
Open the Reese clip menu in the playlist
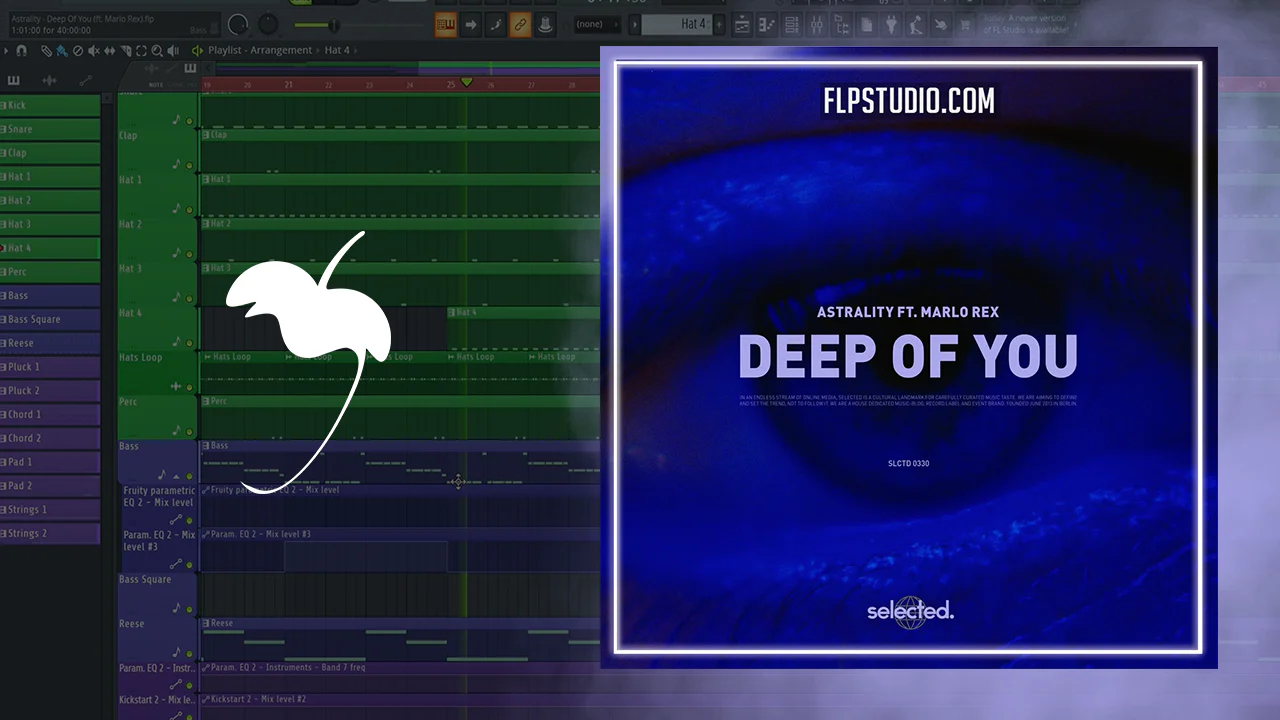[x=206, y=623]
